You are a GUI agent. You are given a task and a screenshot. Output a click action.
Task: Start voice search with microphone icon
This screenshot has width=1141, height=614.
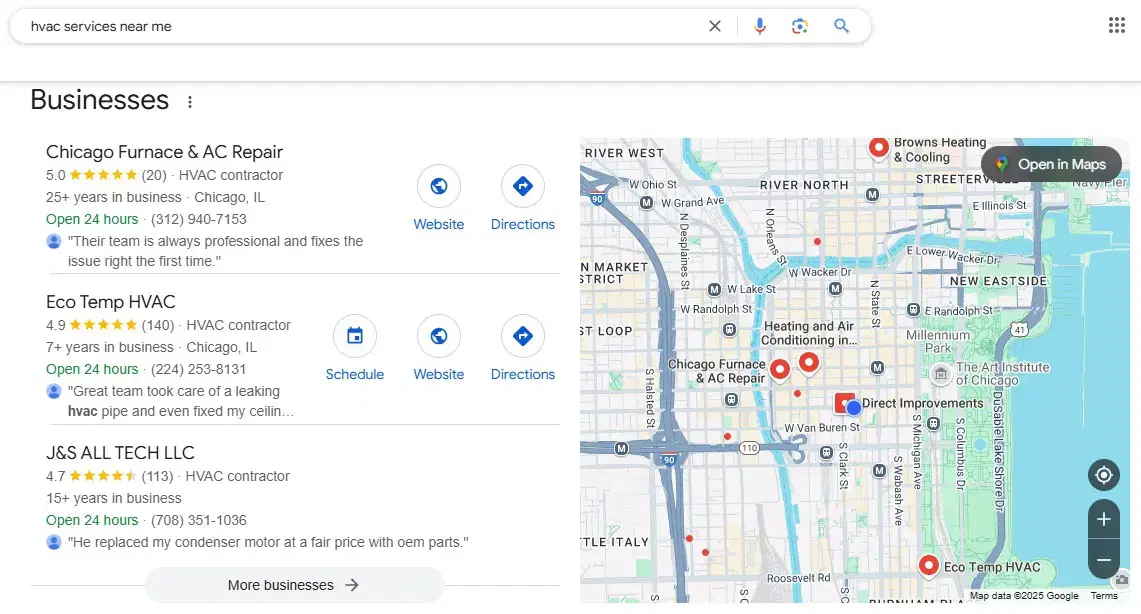[760, 26]
